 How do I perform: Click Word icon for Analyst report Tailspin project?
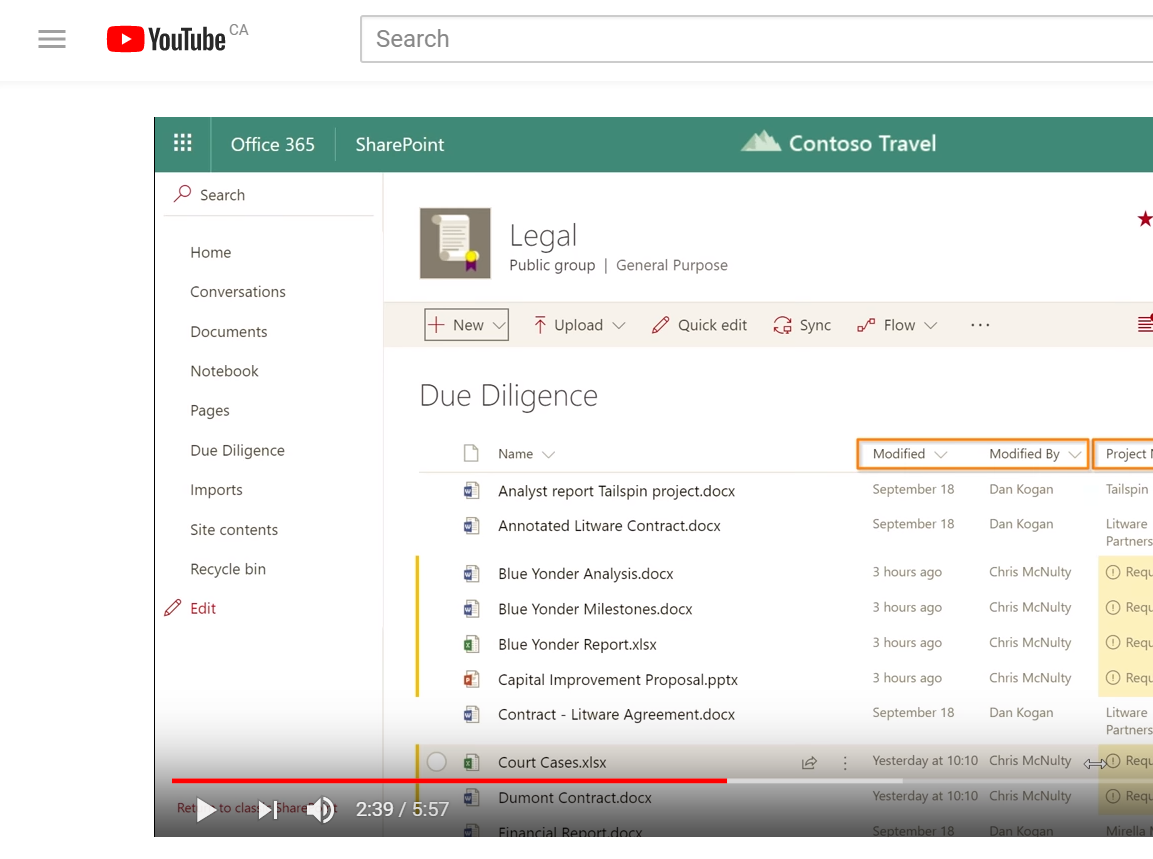pyautogui.click(x=471, y=490)
